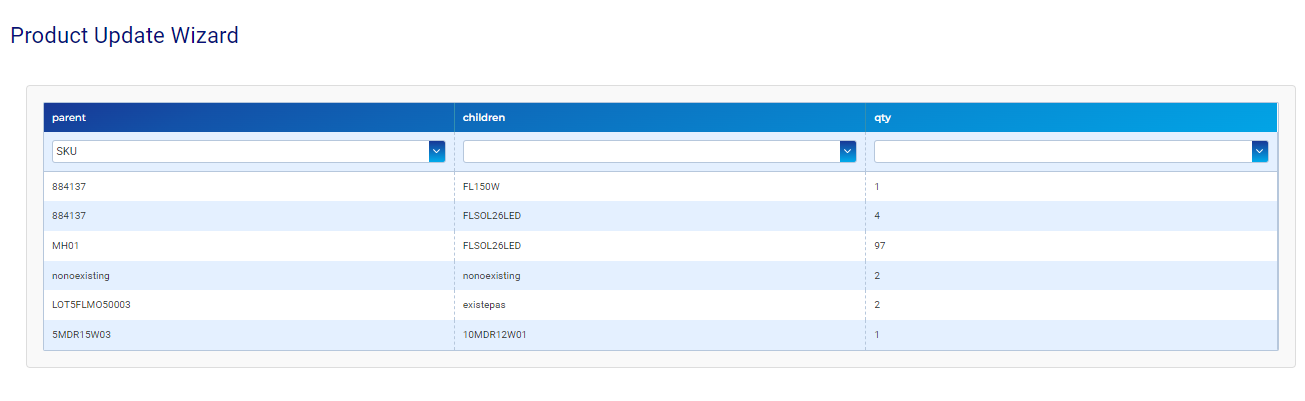1305x401 pixels.
Task: Select nonoexisting in the parent column
Action: [x=81, y=275]
